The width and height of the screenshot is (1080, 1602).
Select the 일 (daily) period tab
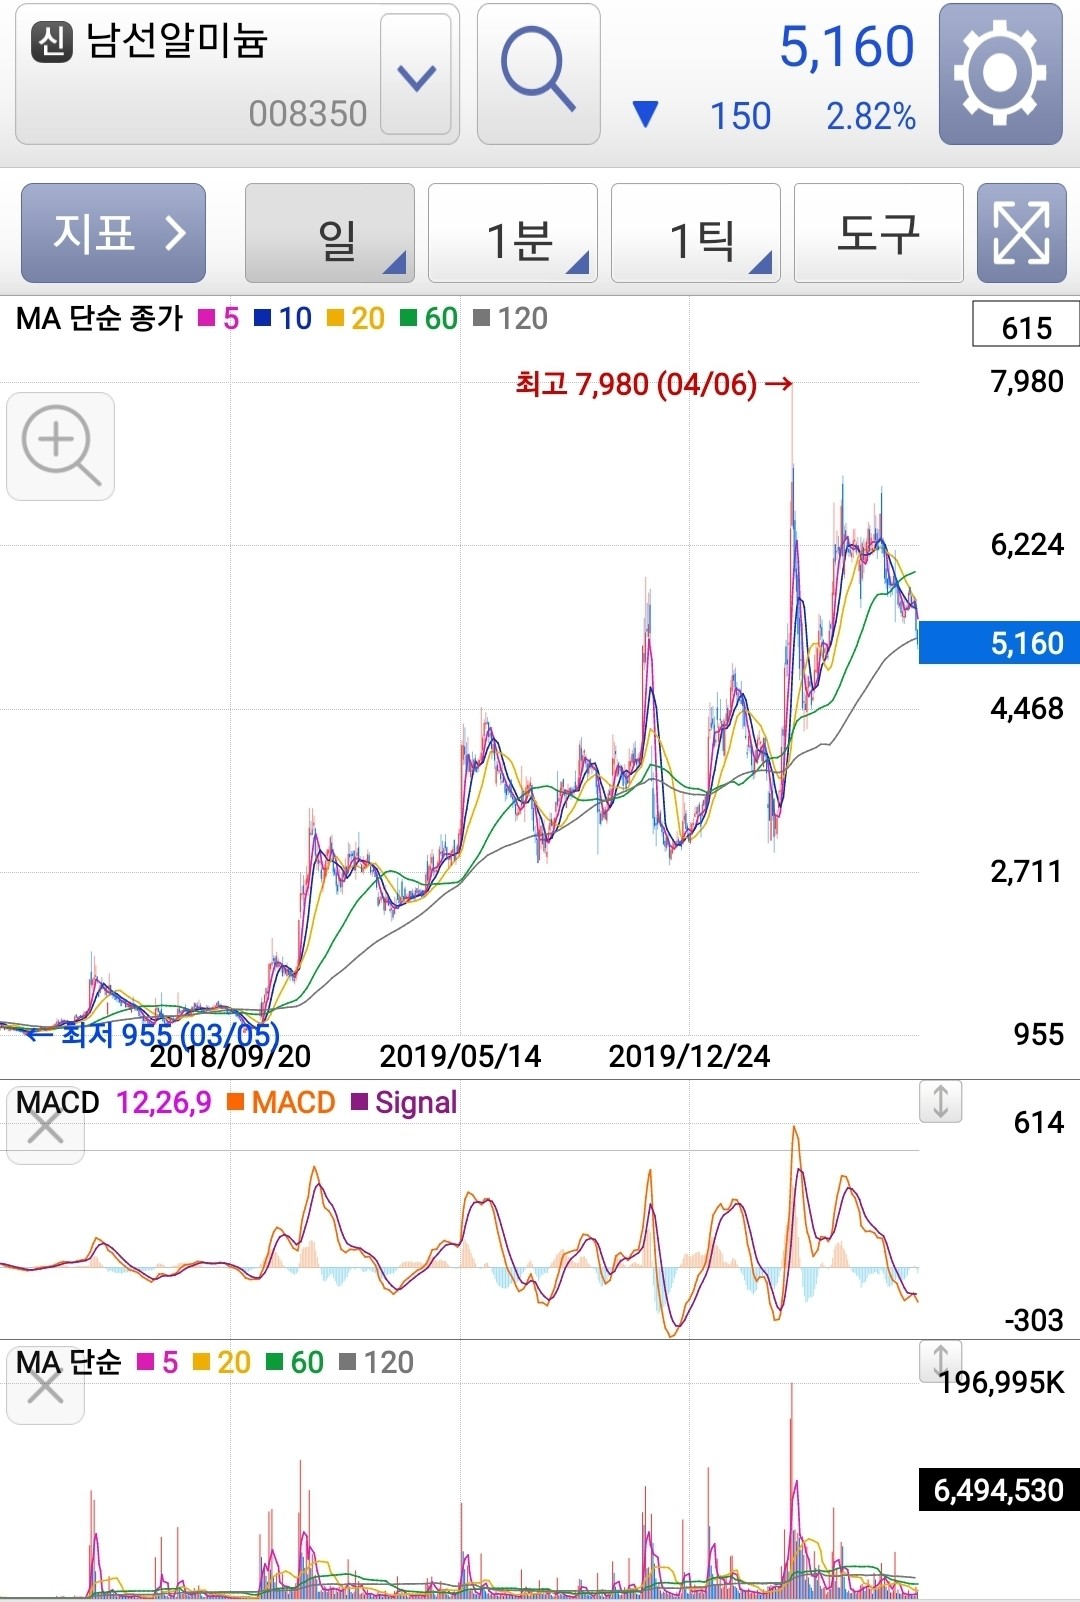pos(330,234)
